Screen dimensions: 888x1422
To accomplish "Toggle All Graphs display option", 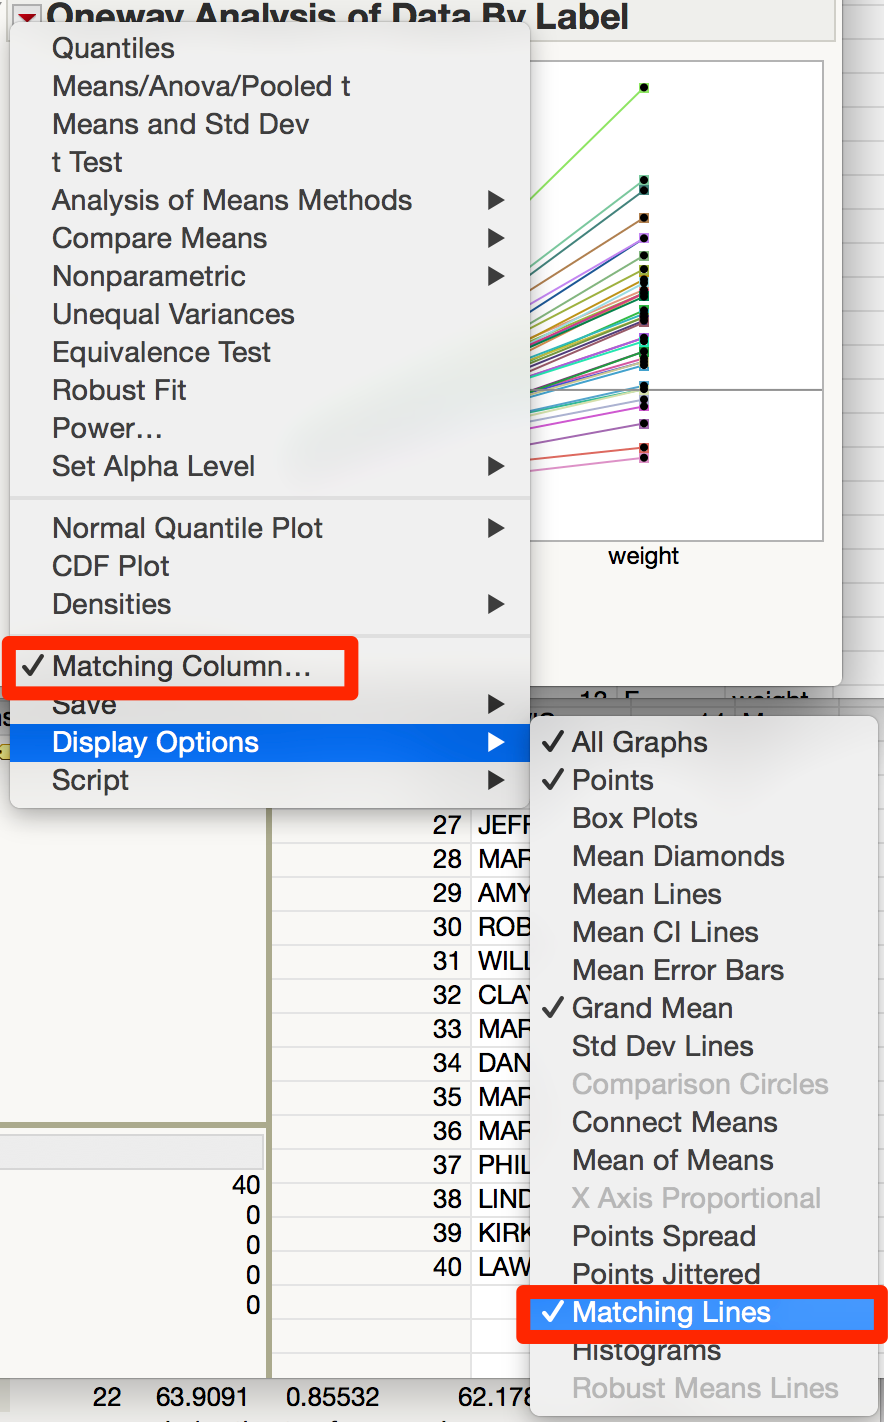I will [x=639, y=742].
